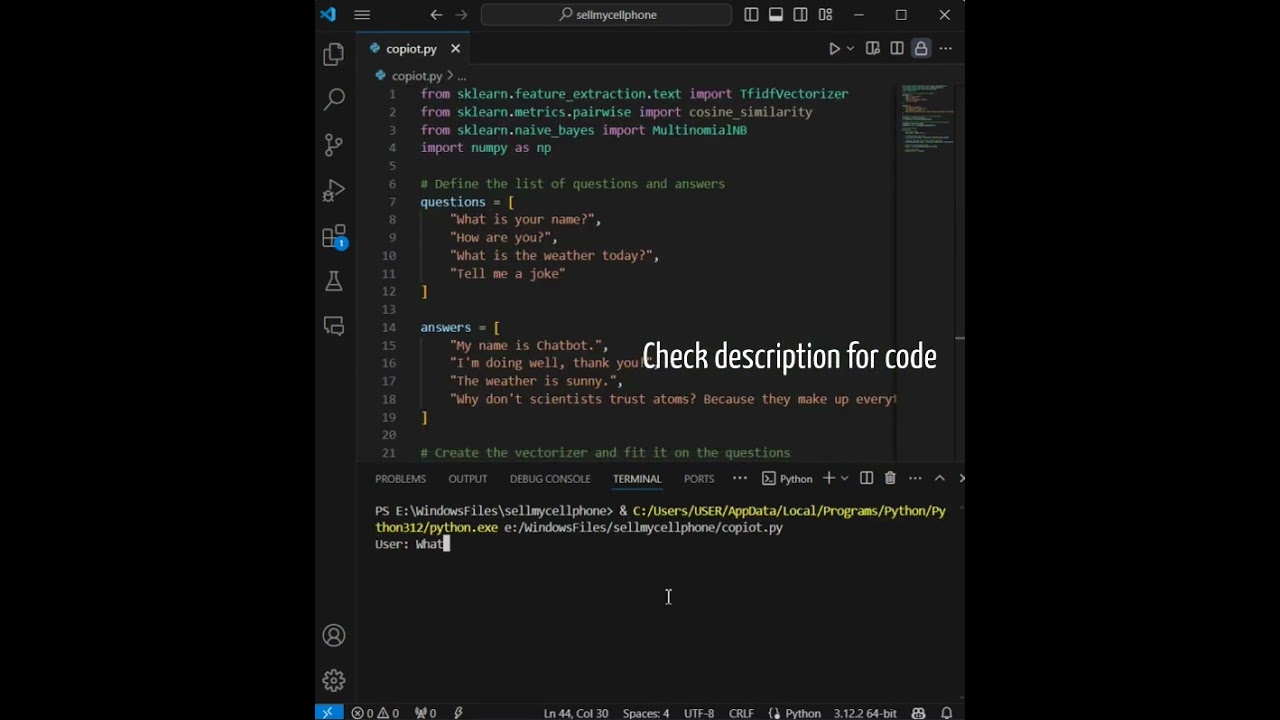This screenshot has height=720, width=1280.
Task: Click the '"Tell me a joke"' string
Action: [508, 274]
